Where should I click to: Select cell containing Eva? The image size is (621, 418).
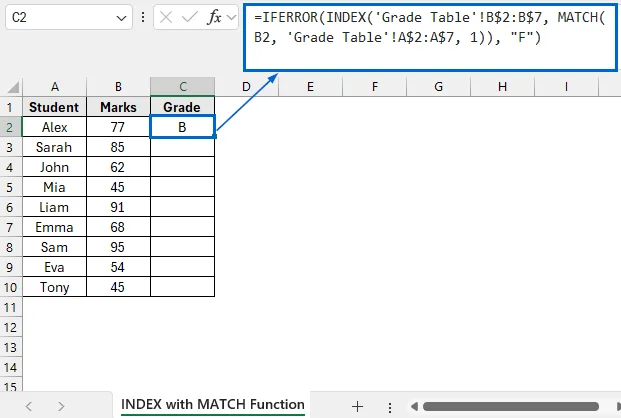point(54,267)
